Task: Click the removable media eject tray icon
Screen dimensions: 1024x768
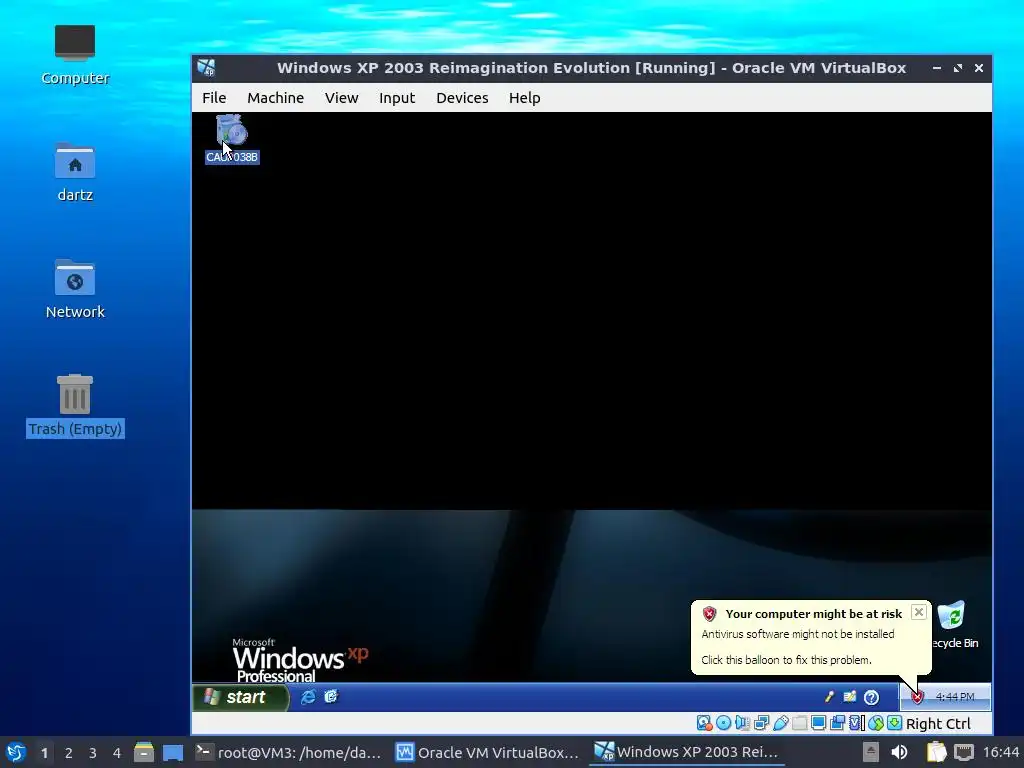Action: click(871, 752)
